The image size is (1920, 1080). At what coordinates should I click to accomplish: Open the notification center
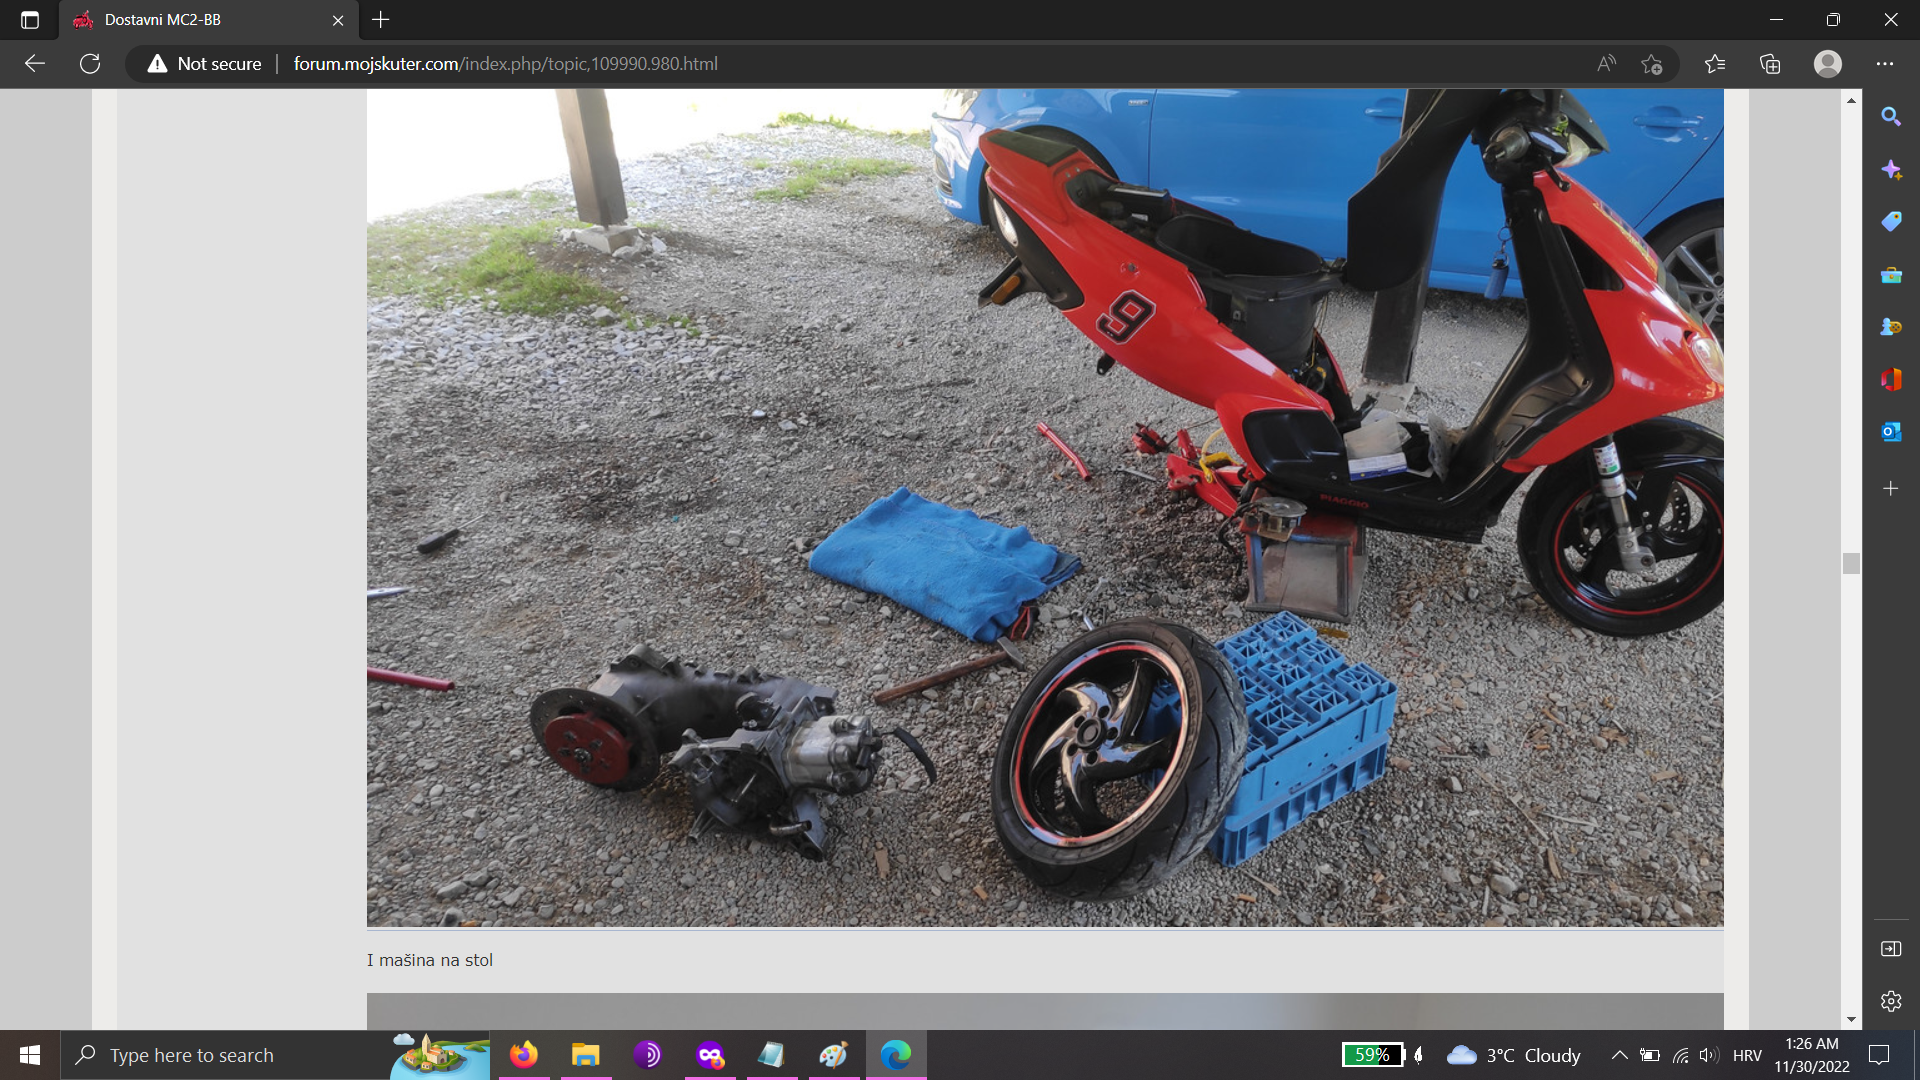tap(1879, 1055)
